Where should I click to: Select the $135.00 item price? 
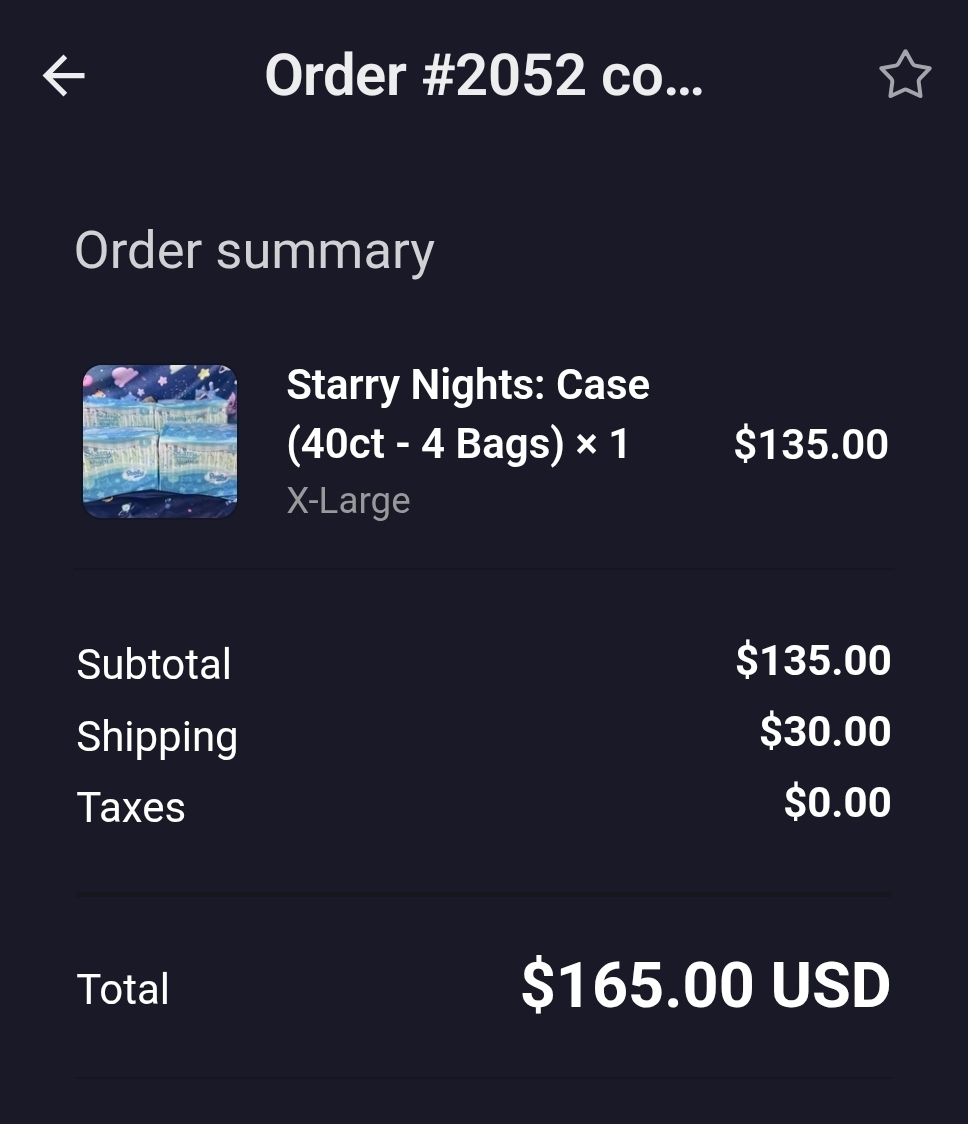[x=811, y=444]
